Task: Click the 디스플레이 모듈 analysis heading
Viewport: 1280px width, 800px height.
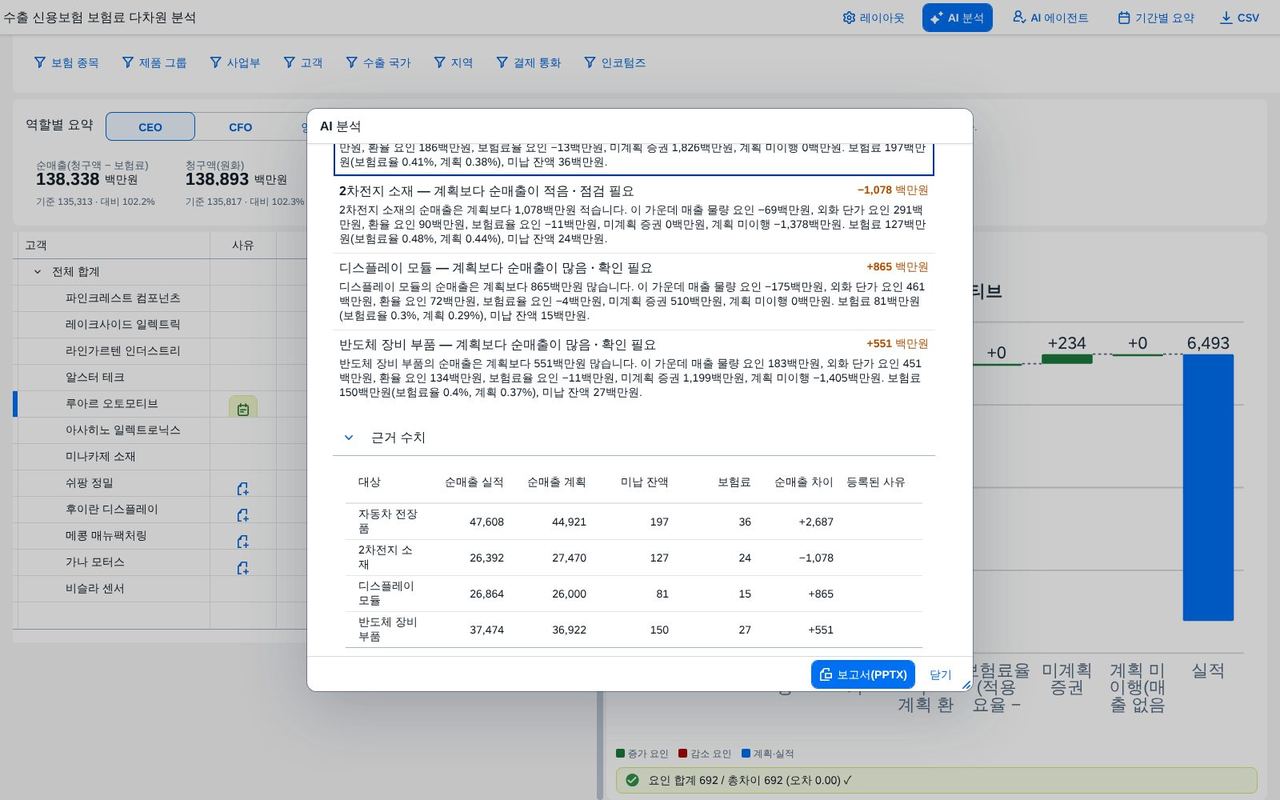Action: coord(495,267)
